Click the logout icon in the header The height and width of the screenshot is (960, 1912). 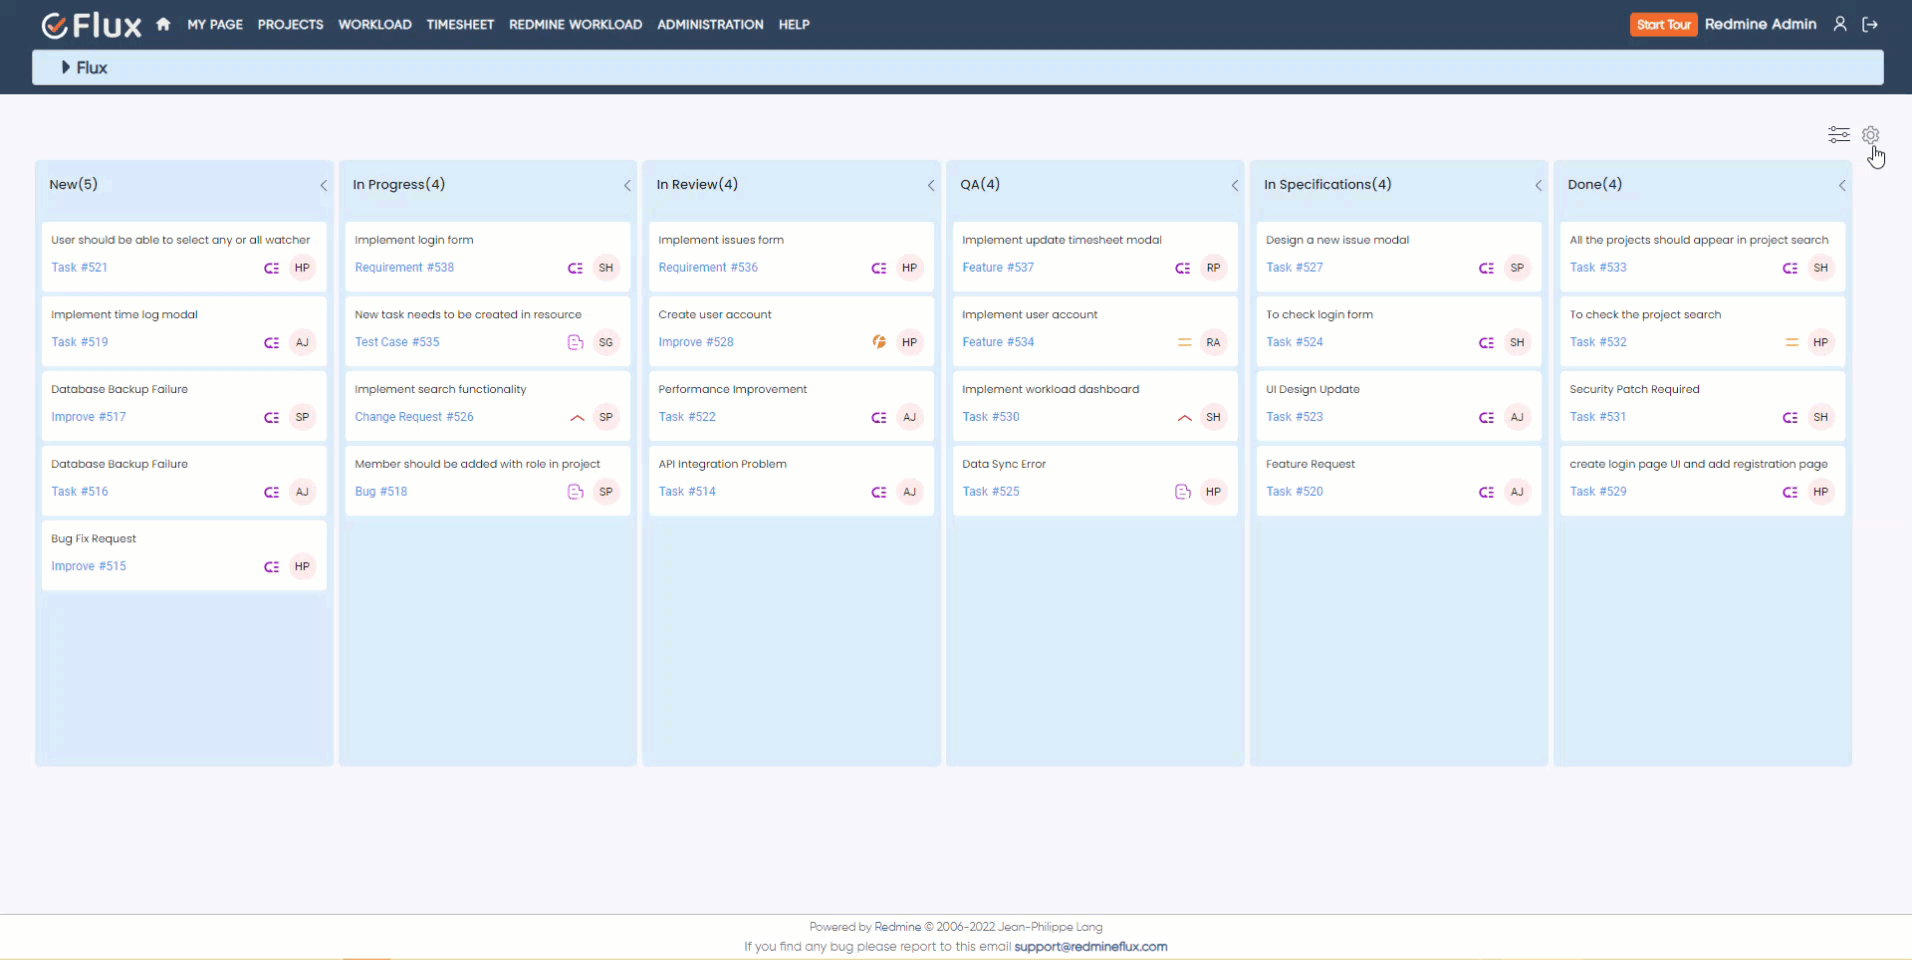[1871, 24]
